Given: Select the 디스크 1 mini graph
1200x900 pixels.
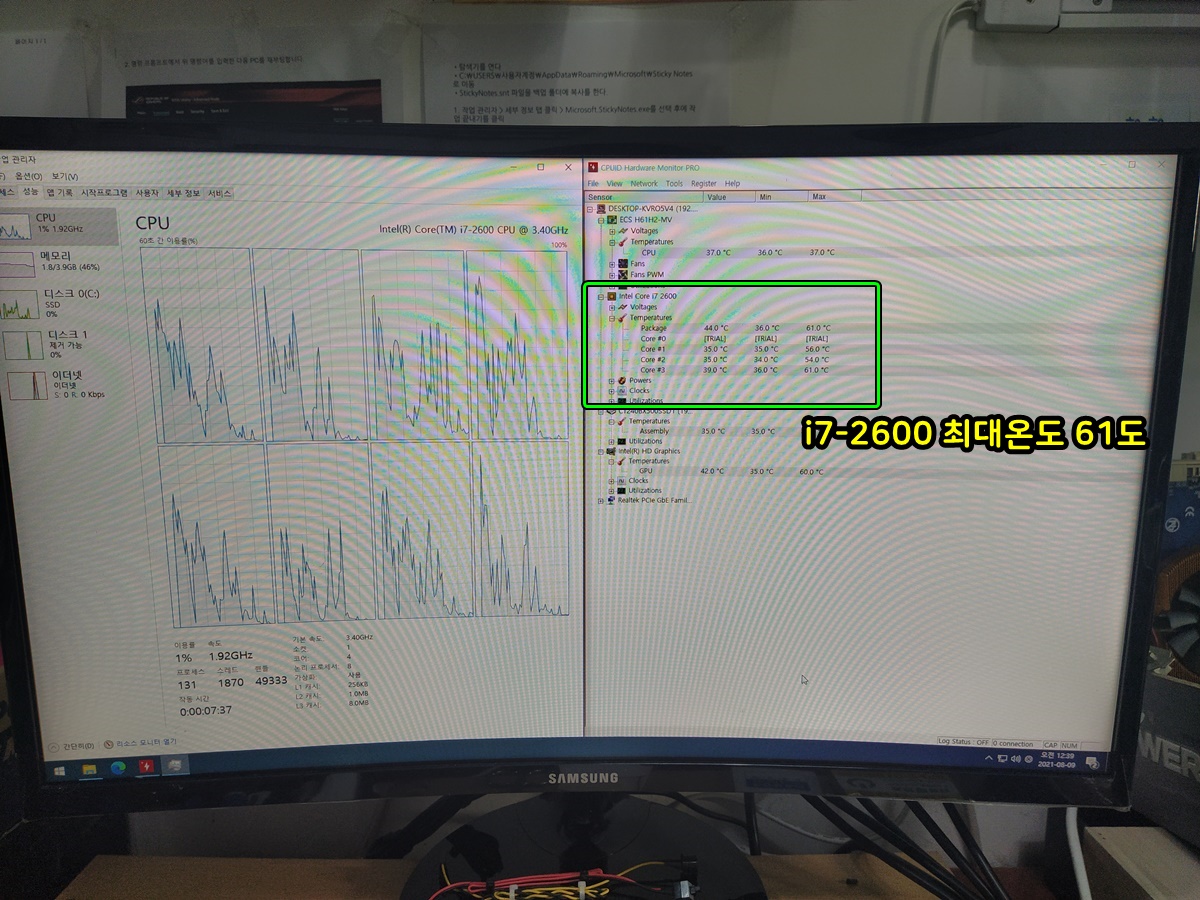Looking at the screenshot, I should click(22, 345).
